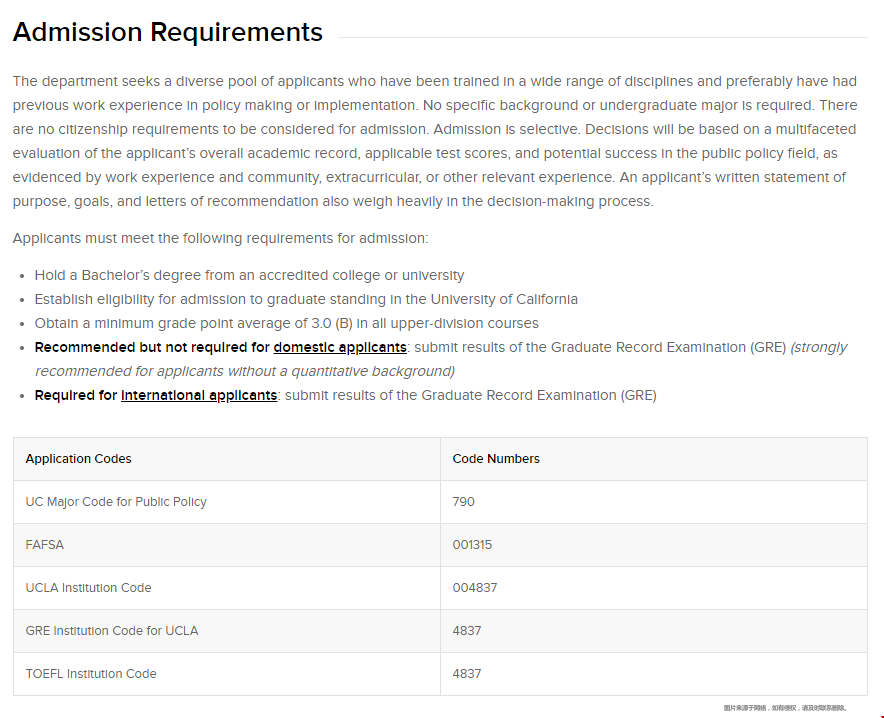Select the Admission Requirements heading
Image resolution: width=884 pixels, height=718 pixels.
tap(167, 32)
